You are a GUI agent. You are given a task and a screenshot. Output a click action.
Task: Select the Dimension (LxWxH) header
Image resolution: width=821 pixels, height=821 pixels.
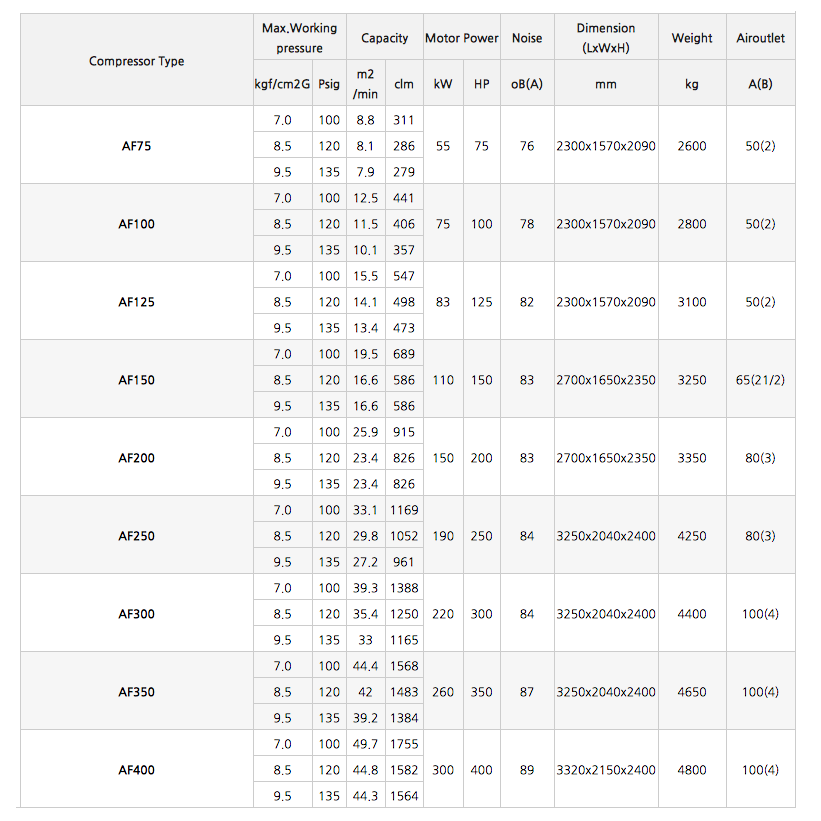[x=605, y=38]
